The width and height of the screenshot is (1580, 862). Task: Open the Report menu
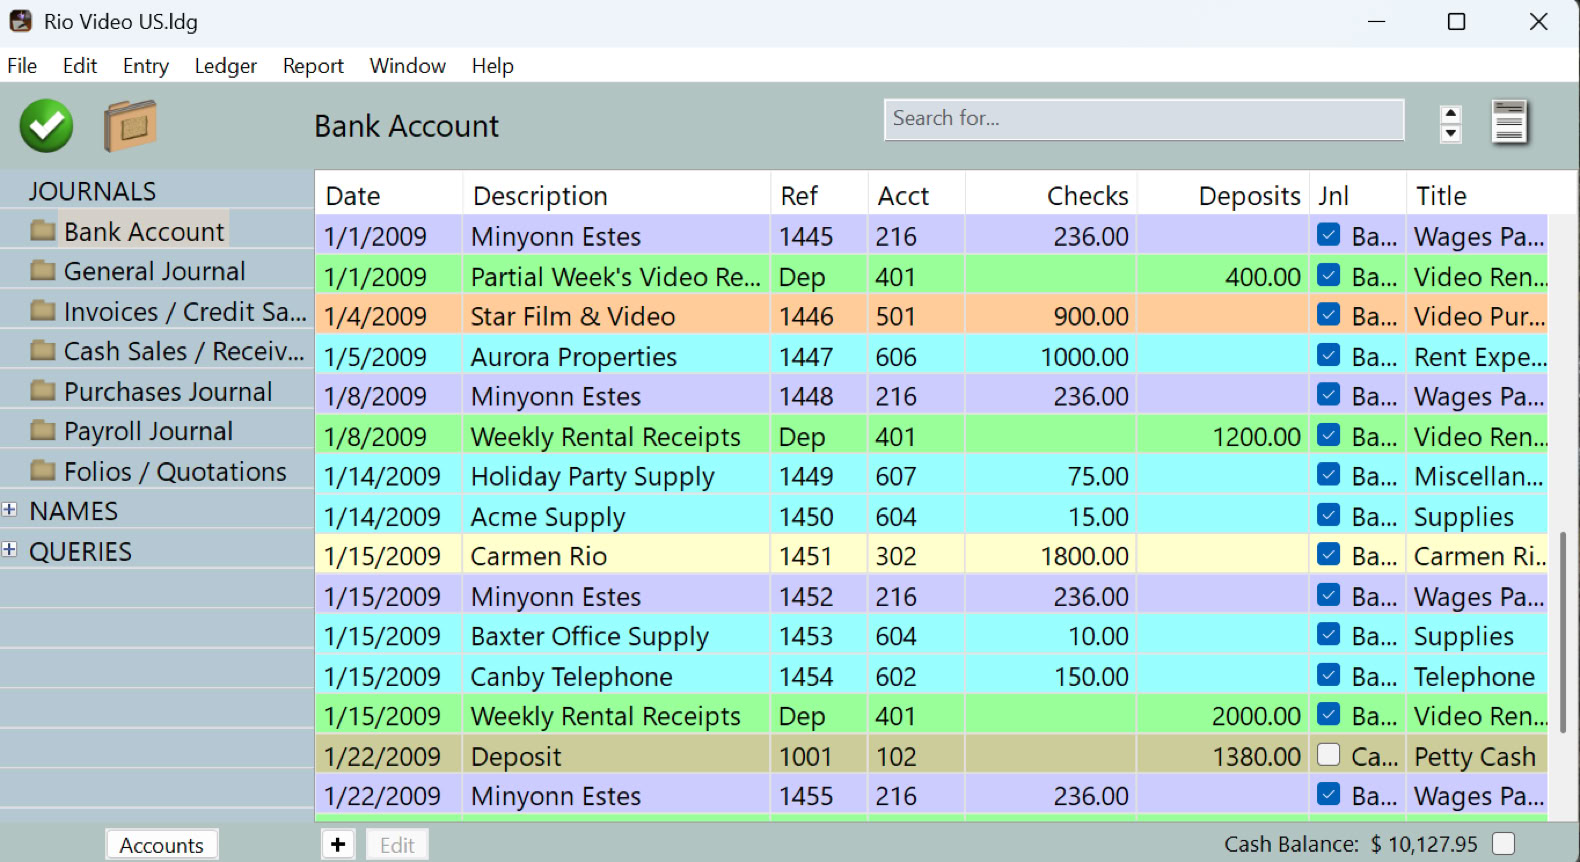(x=313, y=66)
